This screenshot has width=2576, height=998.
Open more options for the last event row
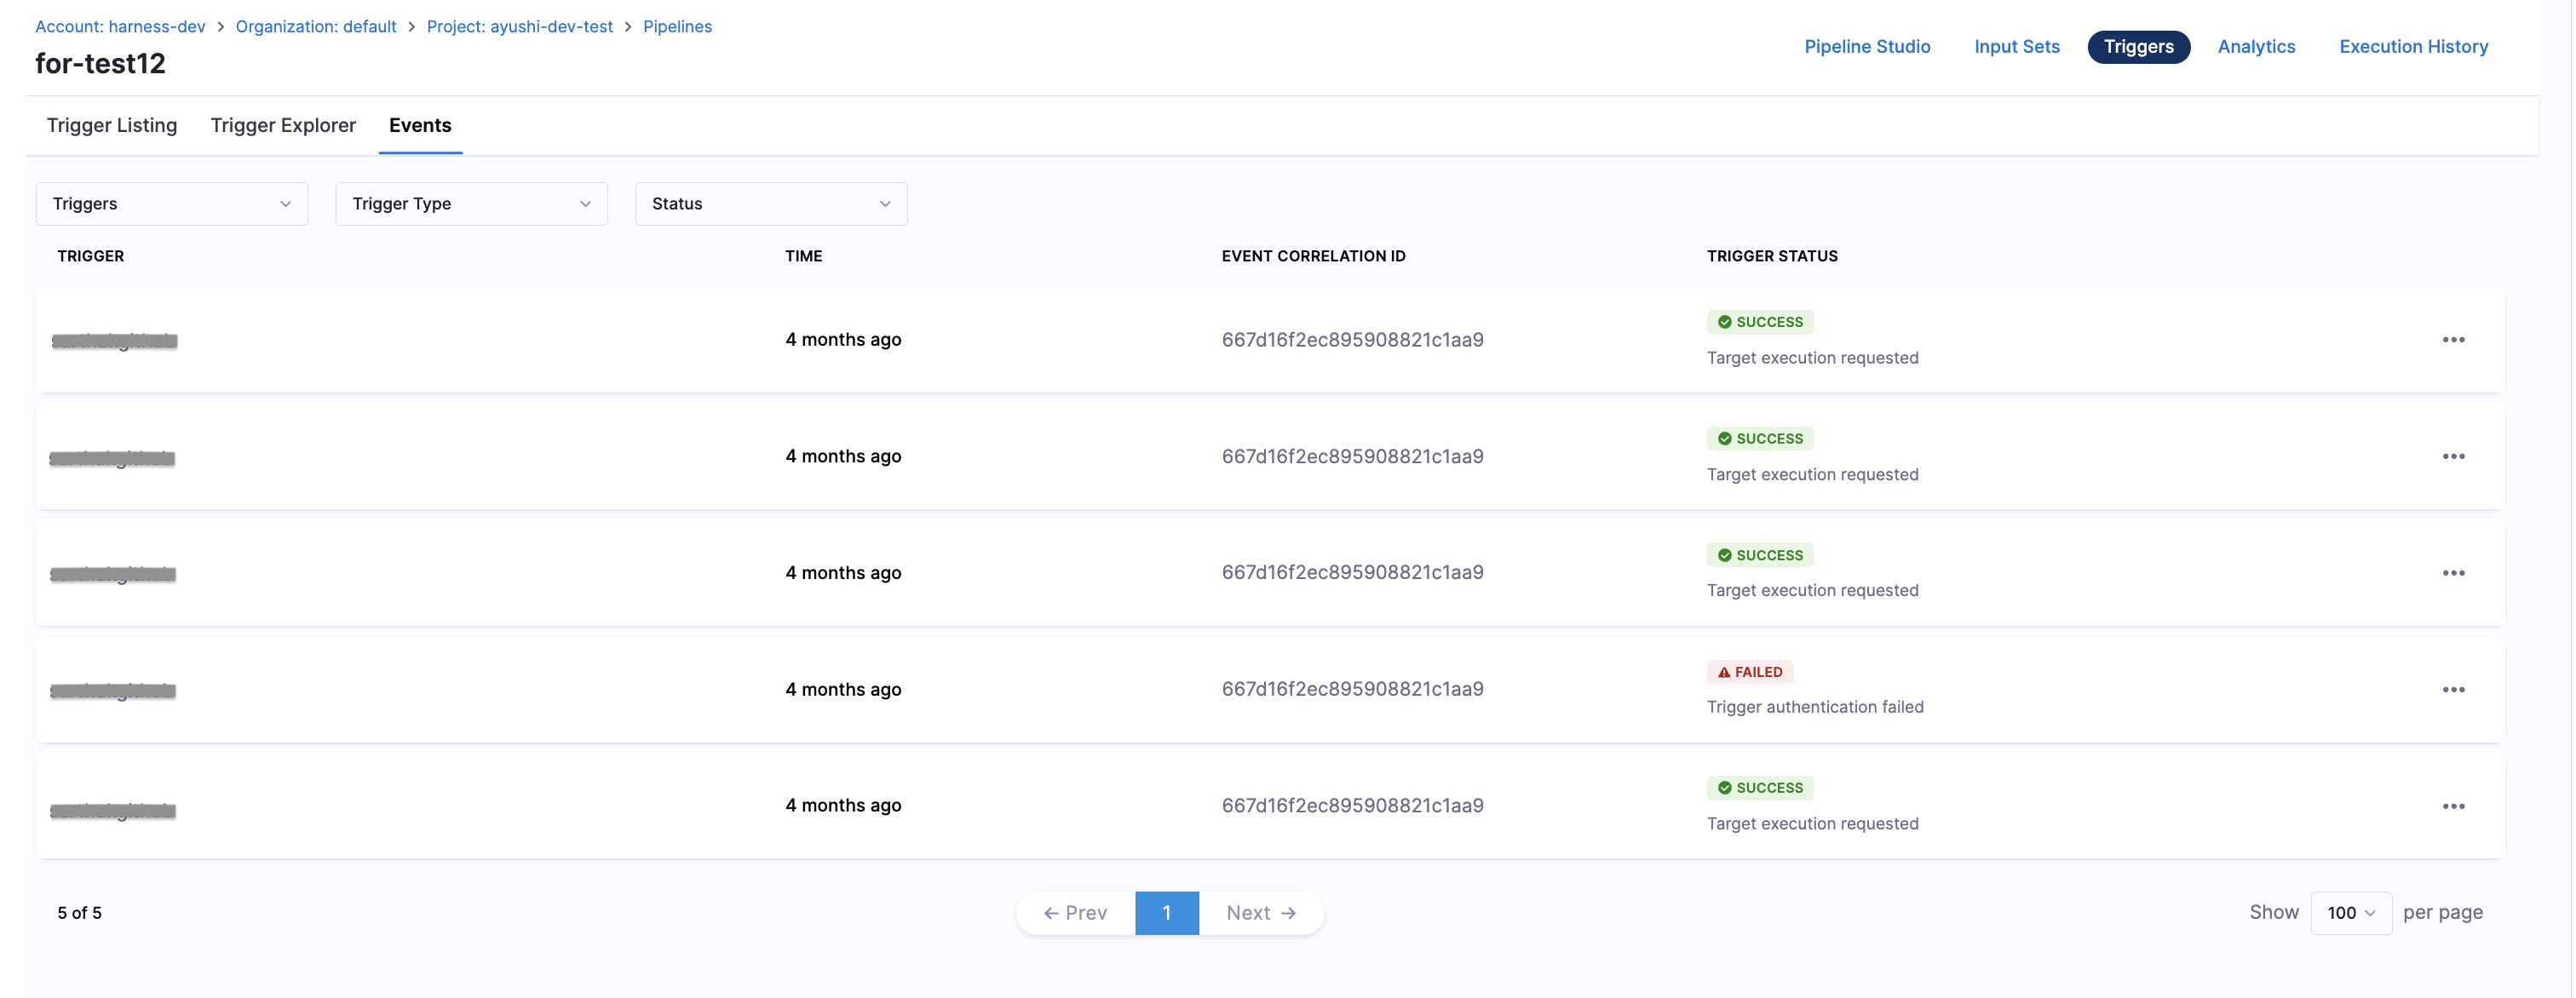click(x=2453, y=806)
